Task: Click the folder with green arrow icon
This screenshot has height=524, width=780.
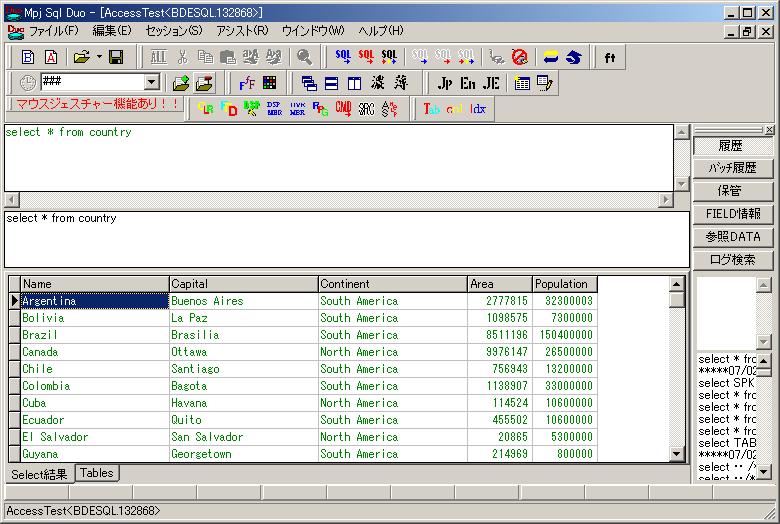Action: [181, 83]
